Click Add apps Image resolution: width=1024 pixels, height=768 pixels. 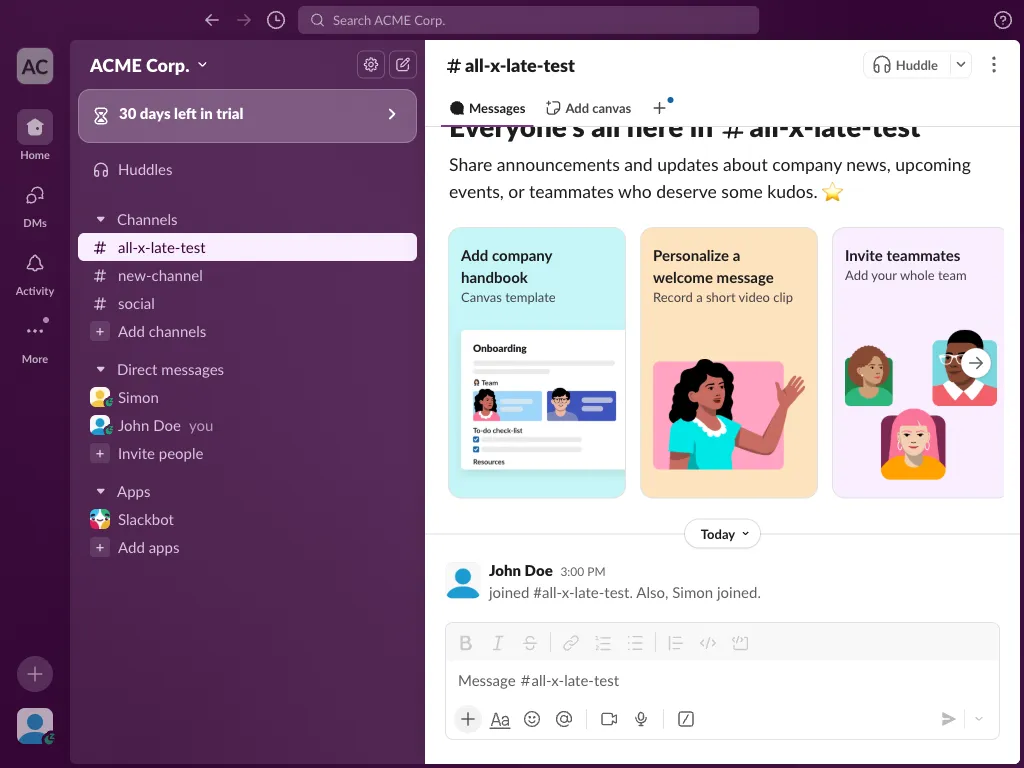[x=248, y=548]
